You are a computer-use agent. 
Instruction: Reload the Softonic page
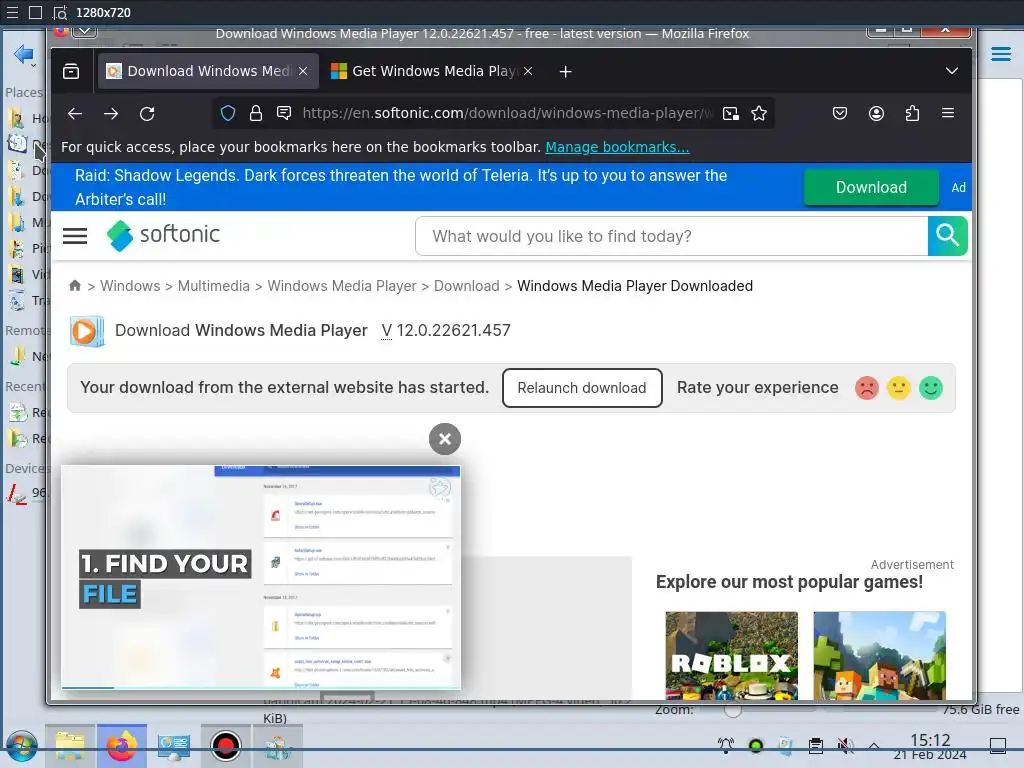tap(147, 114)
